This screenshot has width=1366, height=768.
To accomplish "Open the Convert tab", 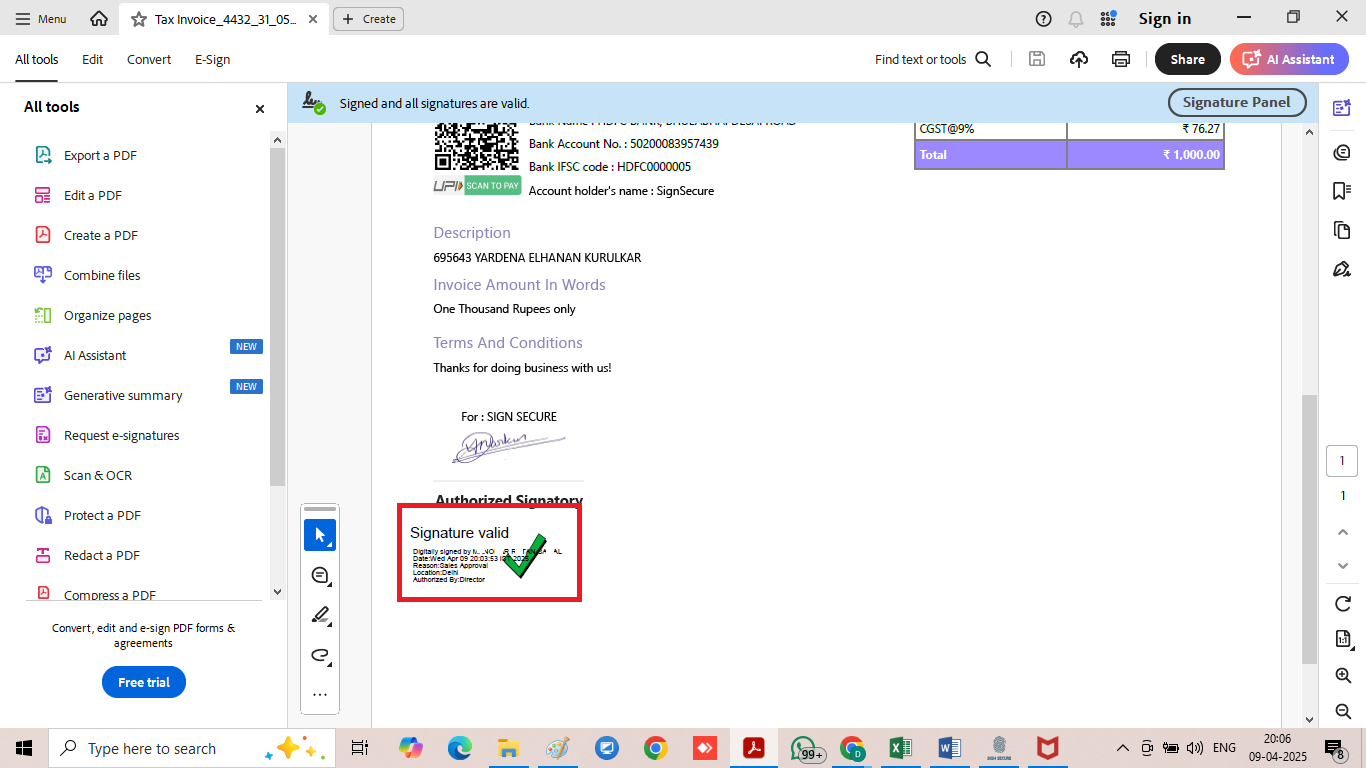I will 149,59.
